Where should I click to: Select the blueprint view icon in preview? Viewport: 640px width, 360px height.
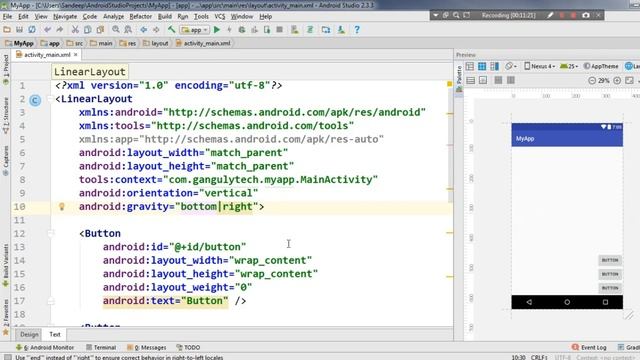point(482,66)
